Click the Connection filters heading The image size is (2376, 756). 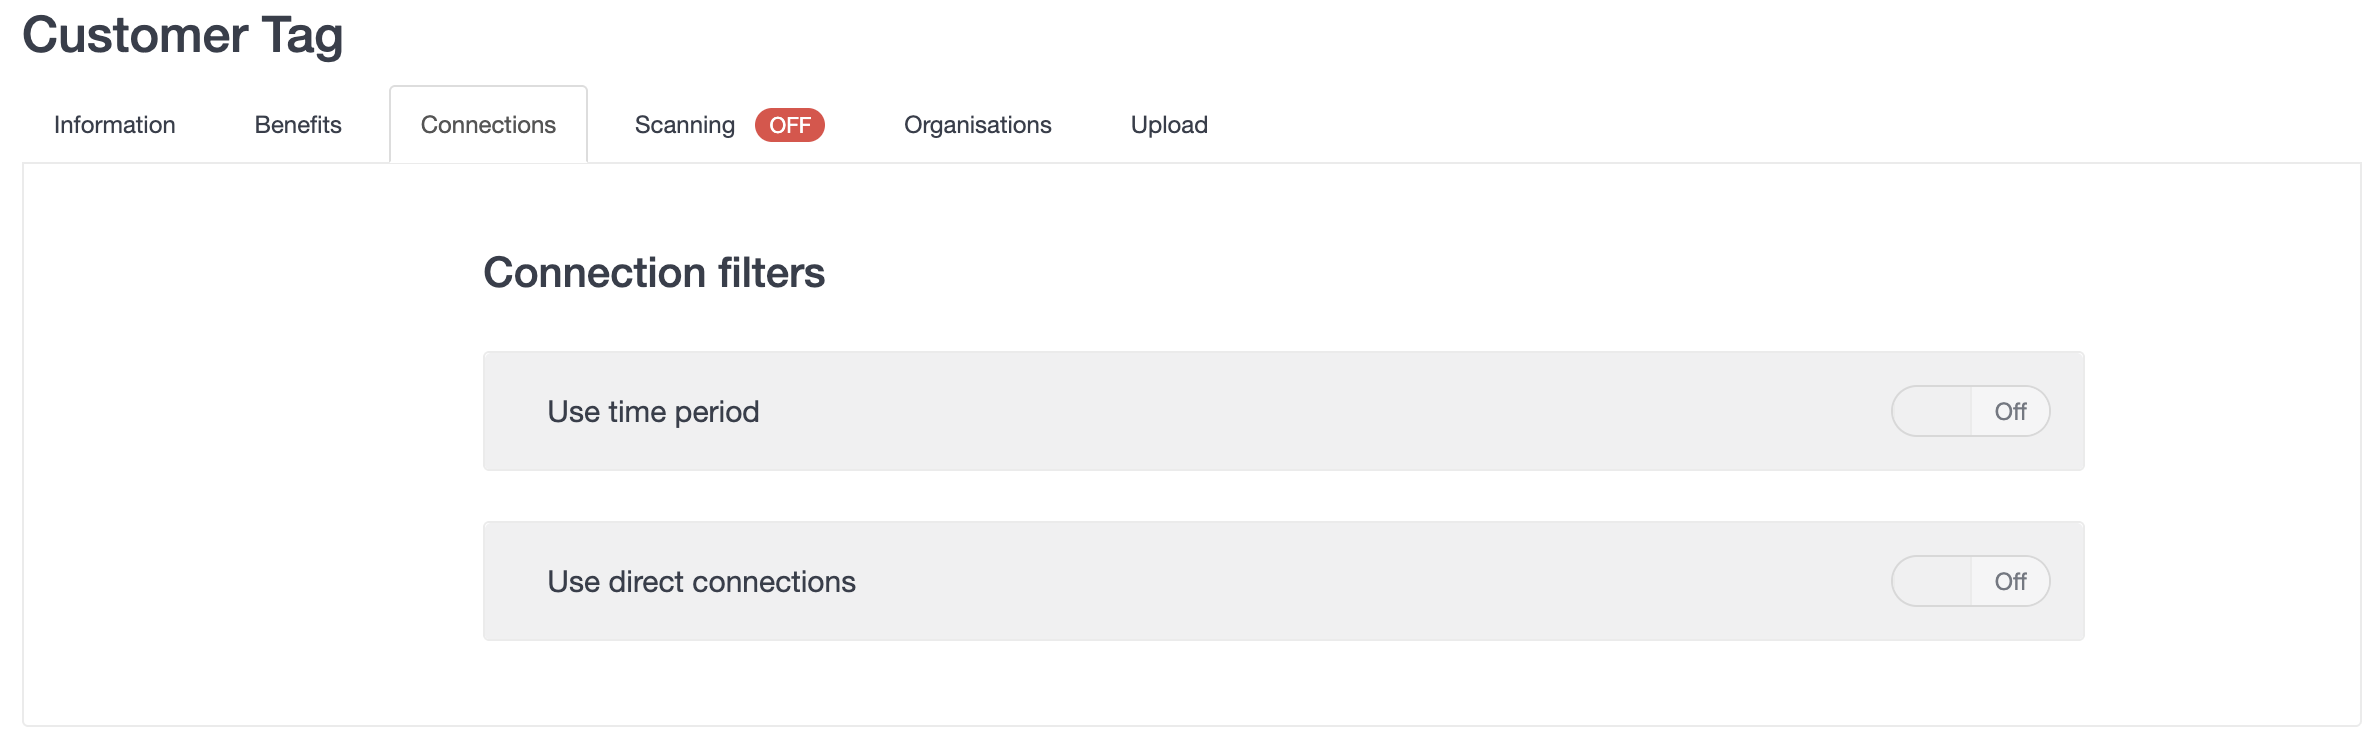[x=654, y=273]
